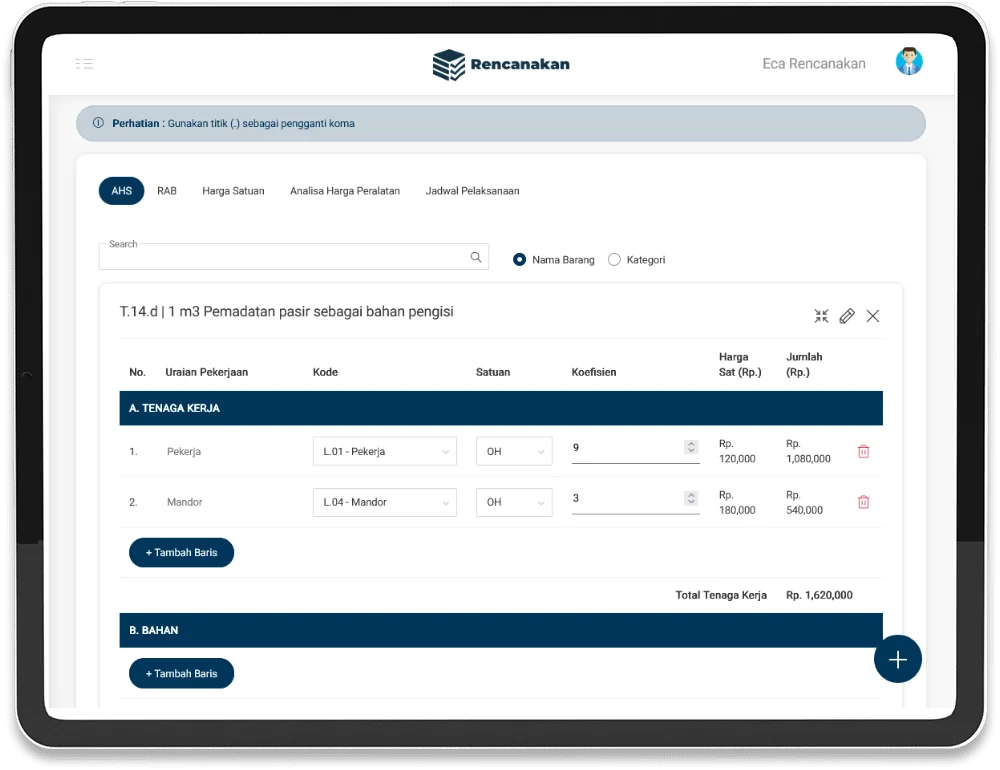Click the B. BAHAN section header
This screenshot has height=770, width=1000.
click(x=501, y=630)
